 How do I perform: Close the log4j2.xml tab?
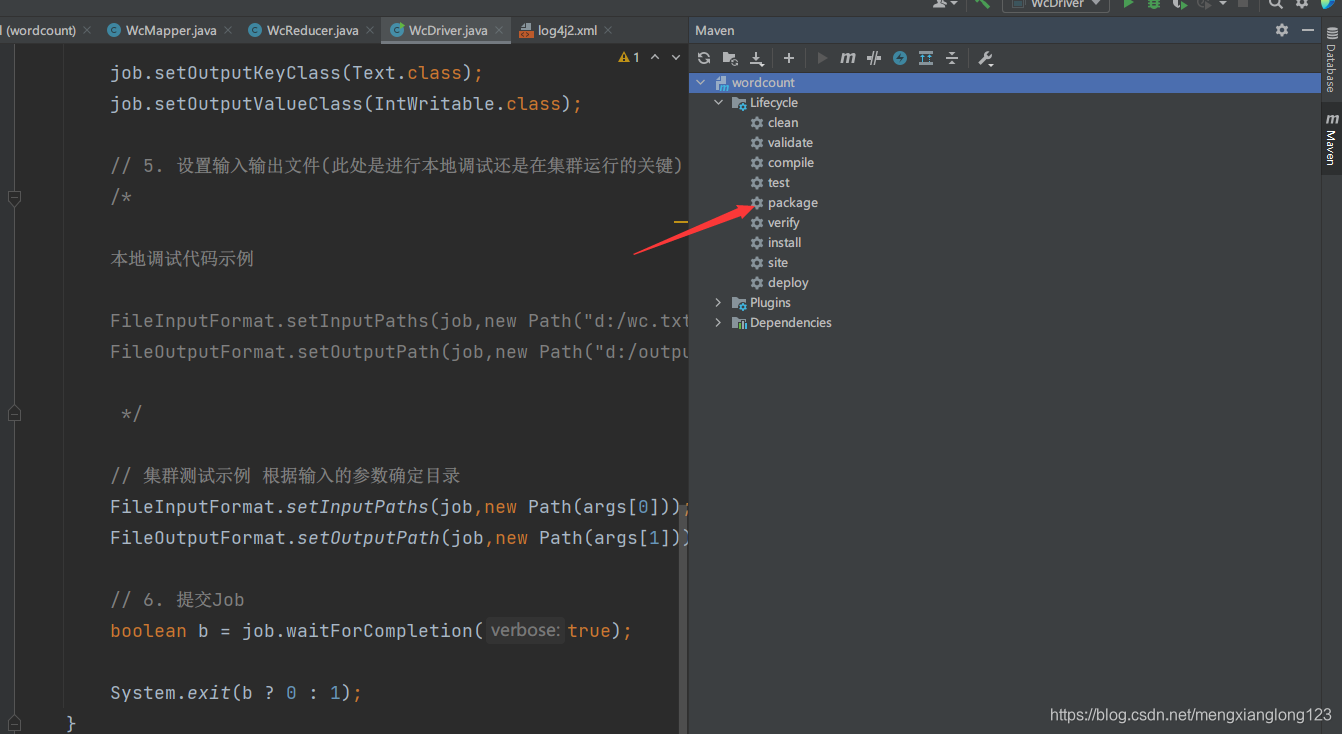609,31
